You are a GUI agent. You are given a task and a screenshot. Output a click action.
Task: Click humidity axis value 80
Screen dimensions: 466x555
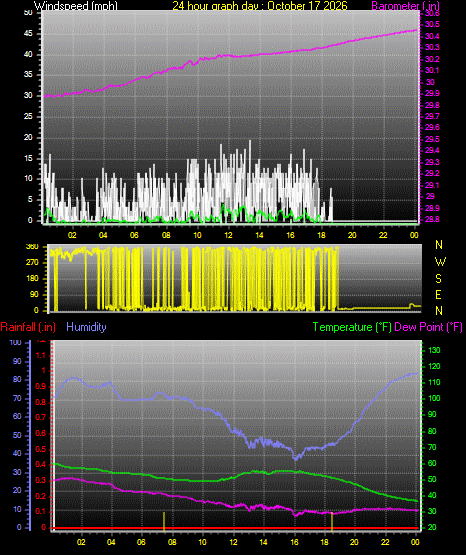[x=17, y=379]
